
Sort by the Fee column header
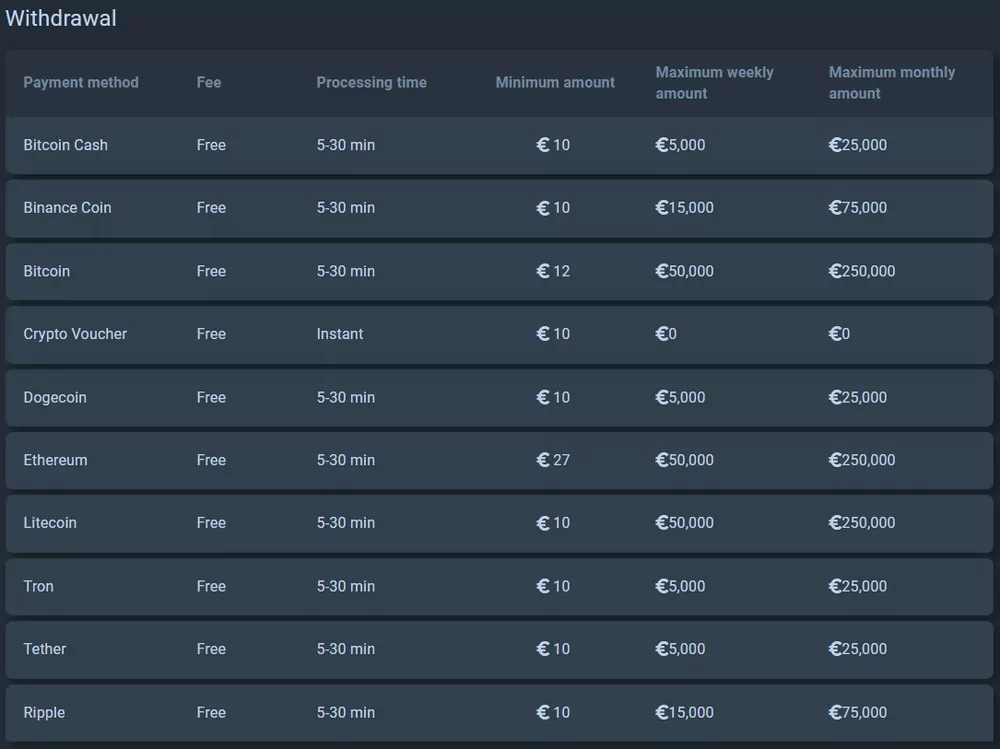[208, 82]
